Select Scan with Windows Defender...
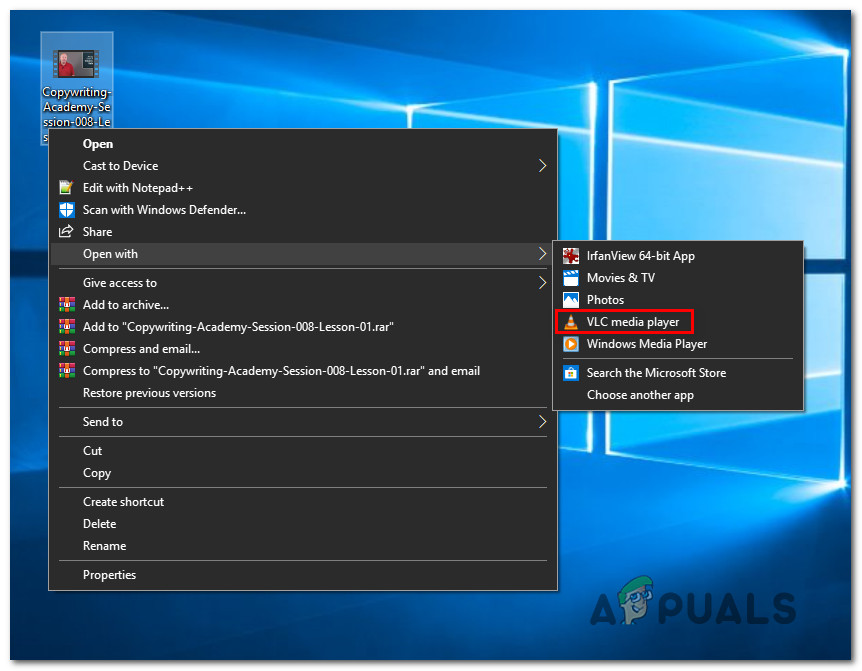The image size is (862, 671). tap(303, 209)
